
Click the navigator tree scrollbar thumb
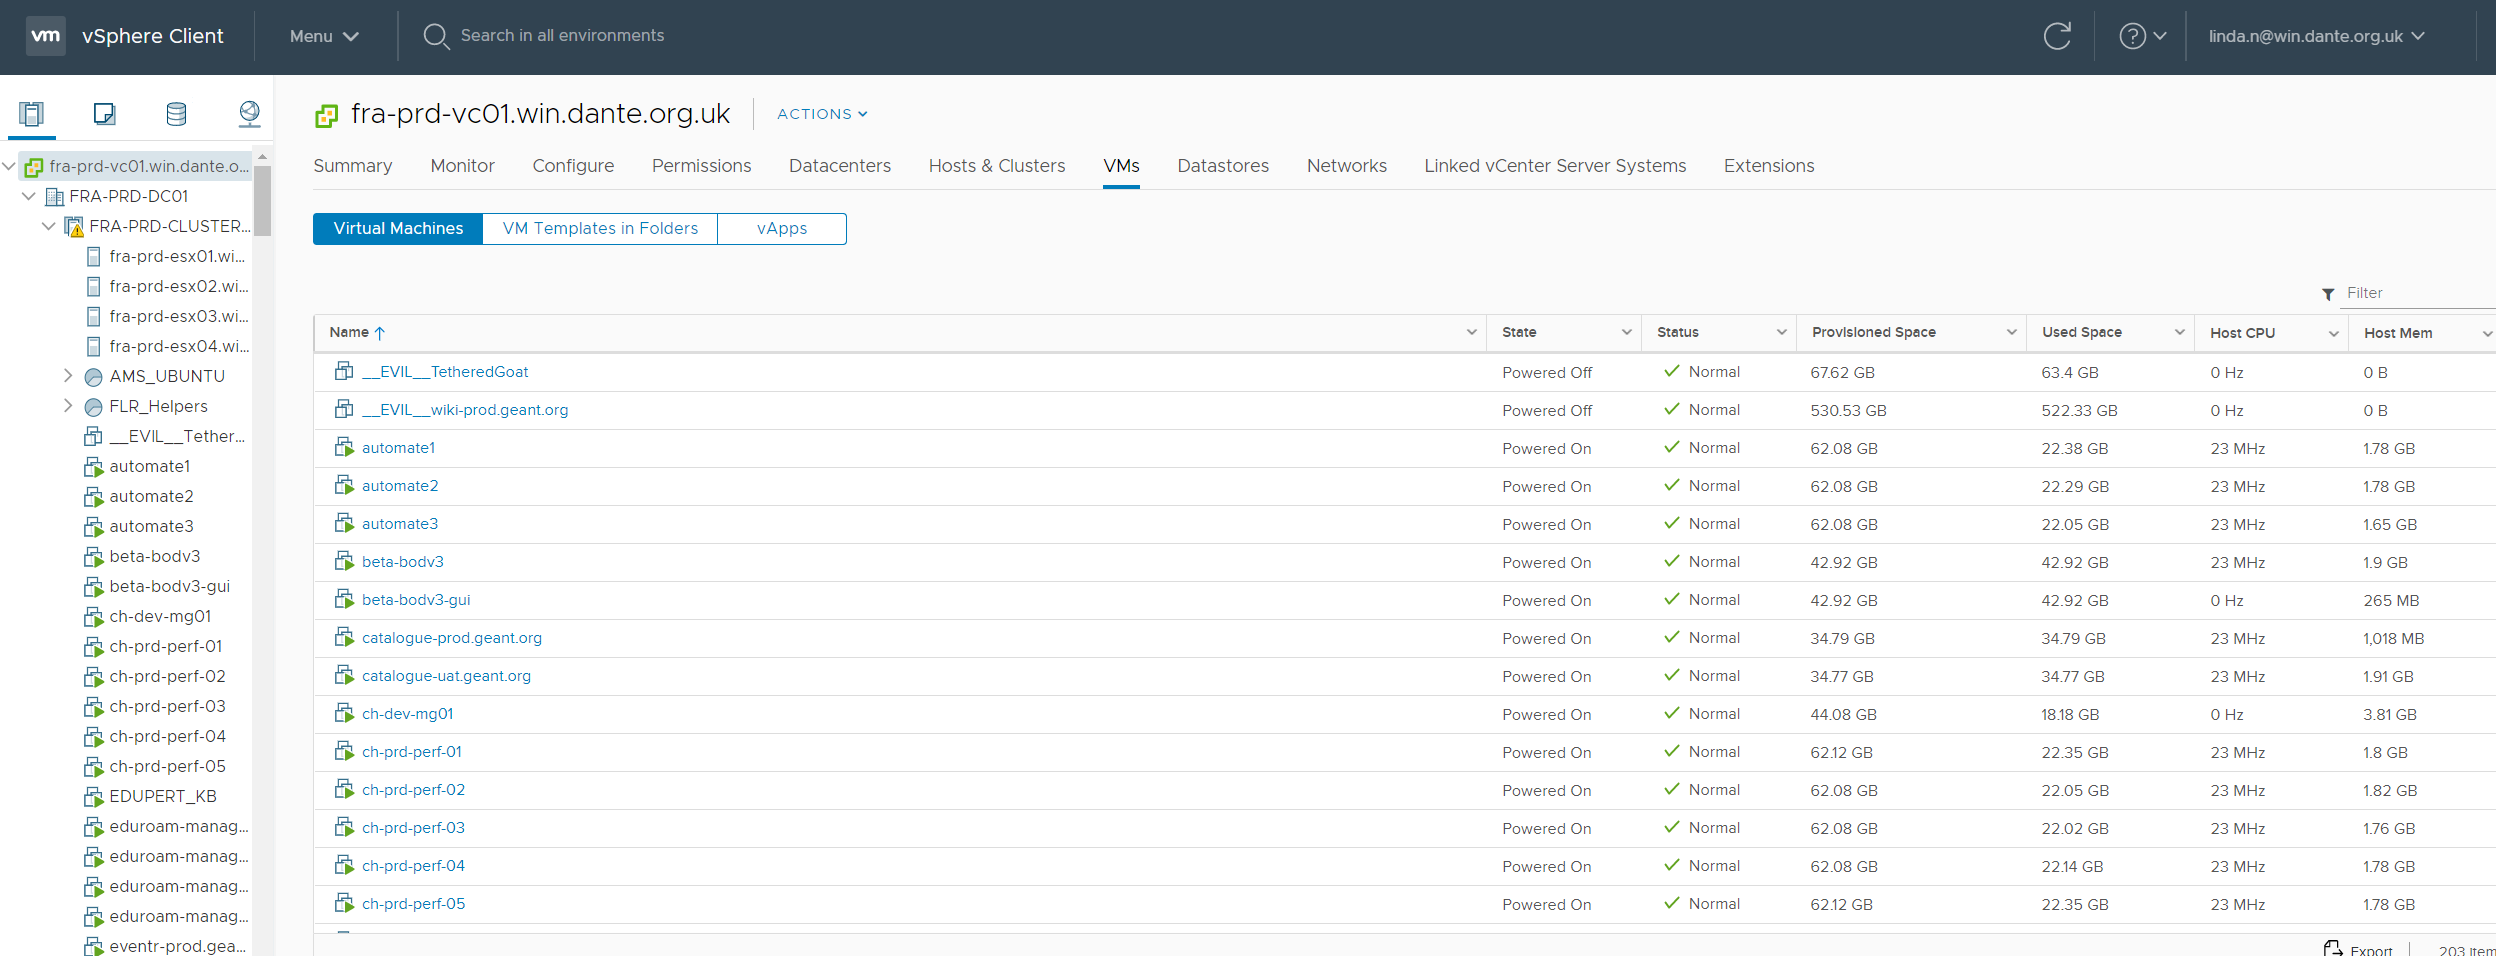263,201
